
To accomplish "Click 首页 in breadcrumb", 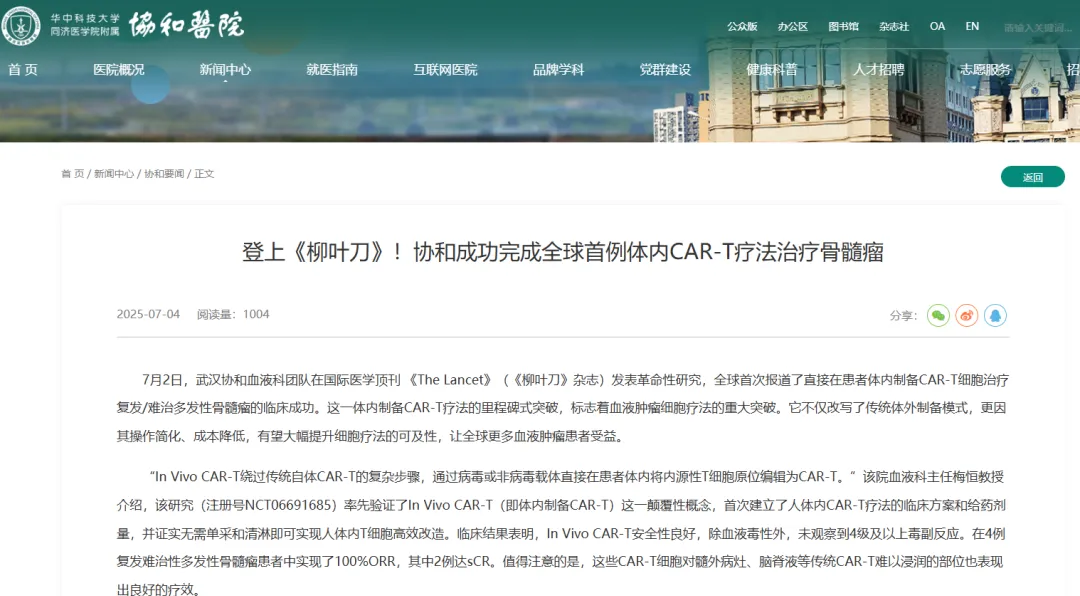I will [x=72, y=174].
